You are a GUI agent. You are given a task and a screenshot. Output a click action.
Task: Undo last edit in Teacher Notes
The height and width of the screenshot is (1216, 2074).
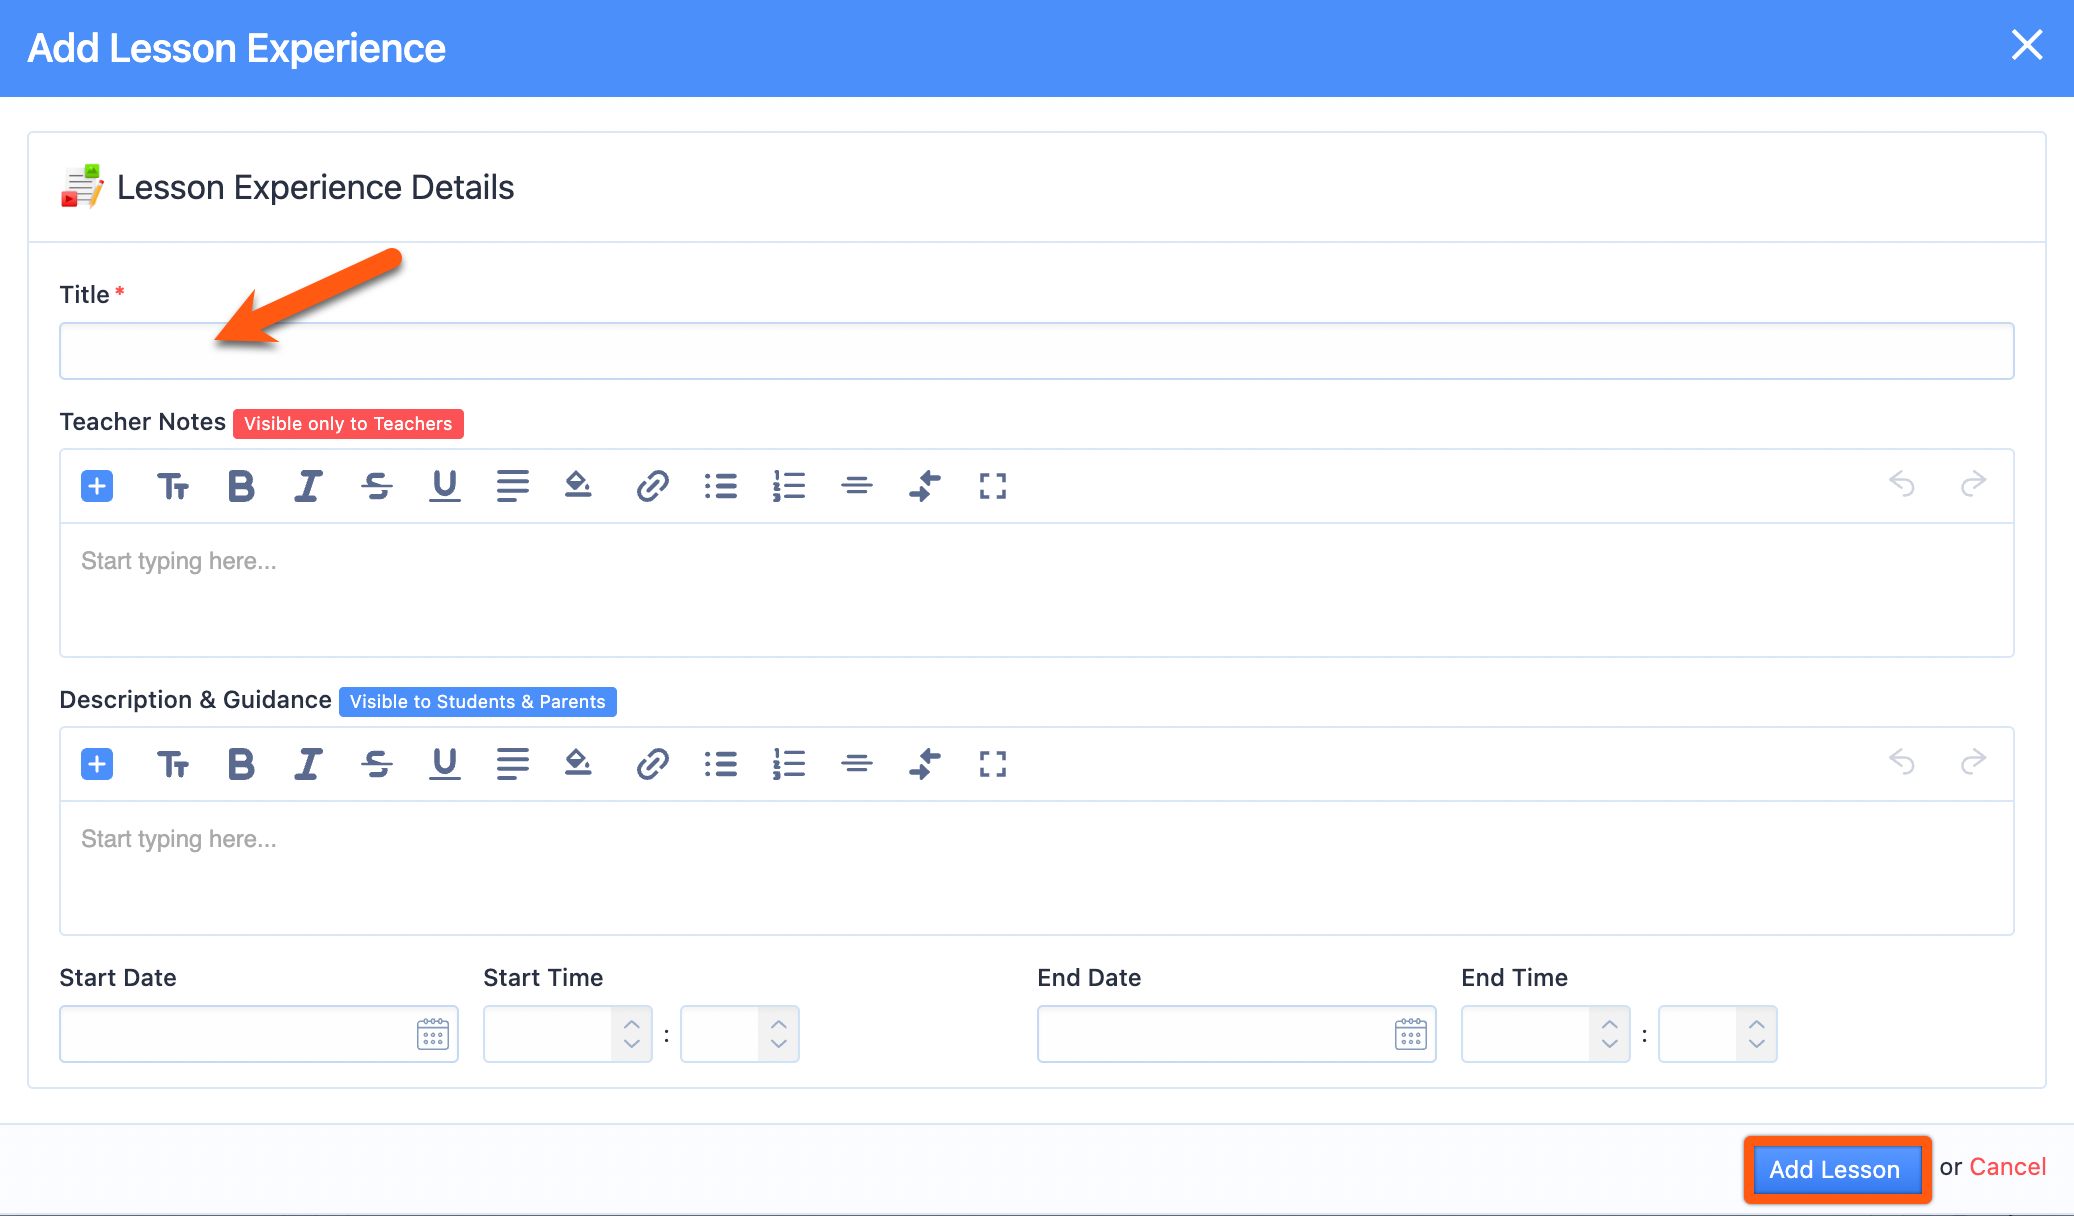pyautogui.click(x=1902, y=485)
